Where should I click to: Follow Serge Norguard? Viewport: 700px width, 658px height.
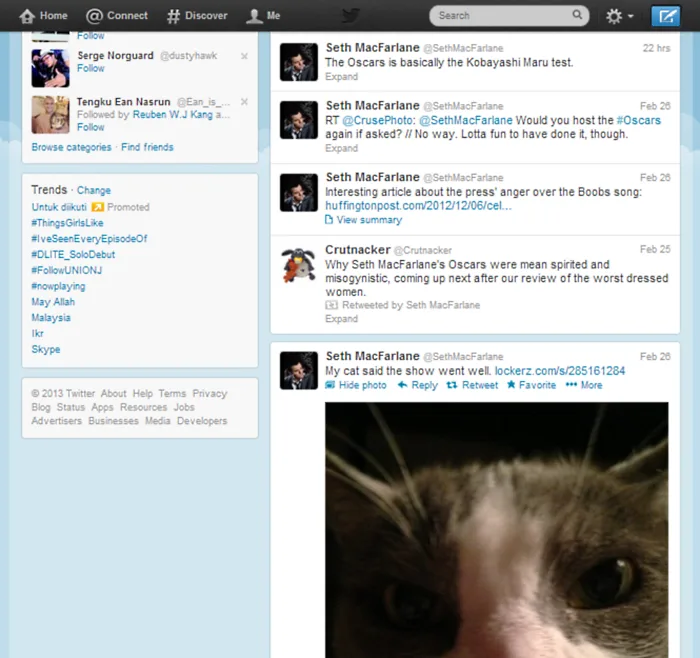pyautogui.click(x=91, y=68)
